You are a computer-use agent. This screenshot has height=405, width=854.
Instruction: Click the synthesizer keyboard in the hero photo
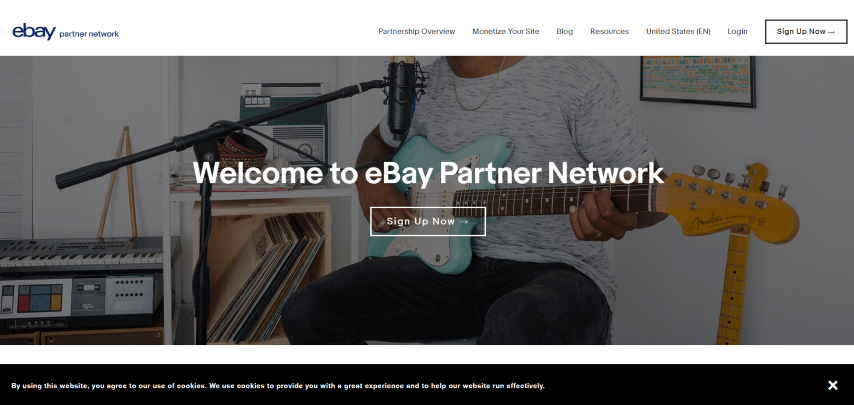click(x=82, y=253)
